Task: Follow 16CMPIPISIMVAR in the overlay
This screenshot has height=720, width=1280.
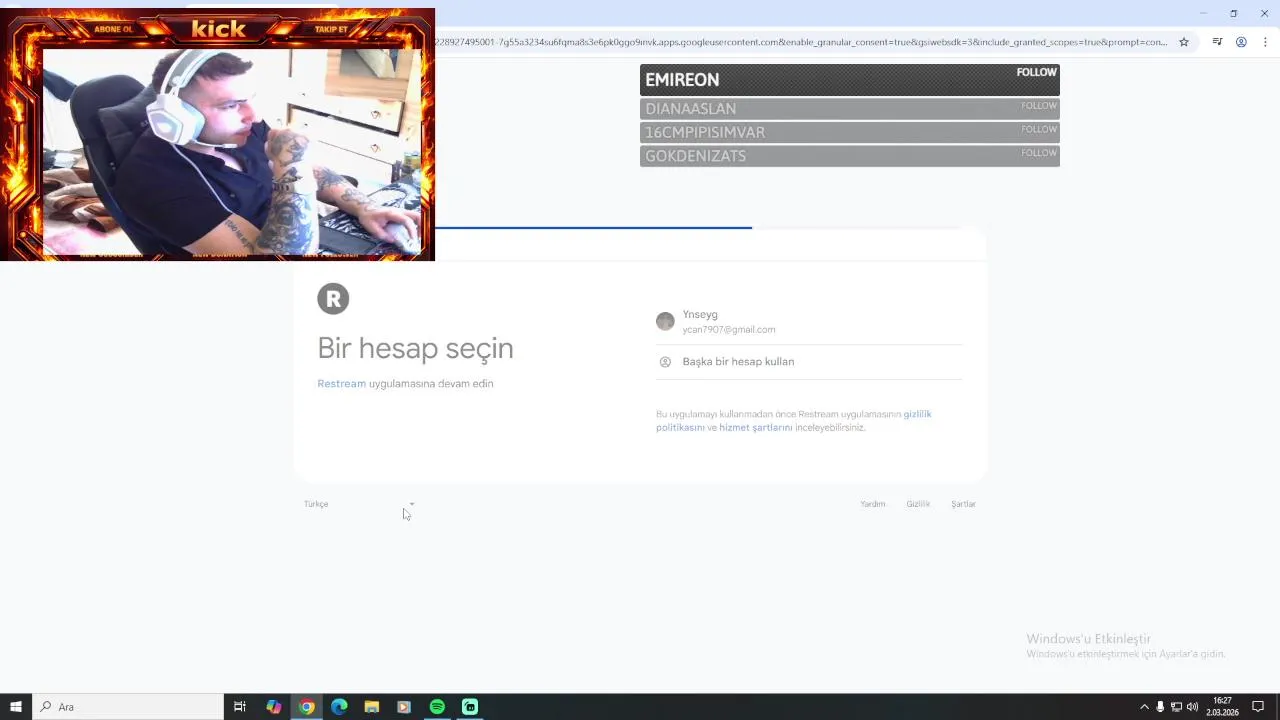Action: [x=1038, y=129]
